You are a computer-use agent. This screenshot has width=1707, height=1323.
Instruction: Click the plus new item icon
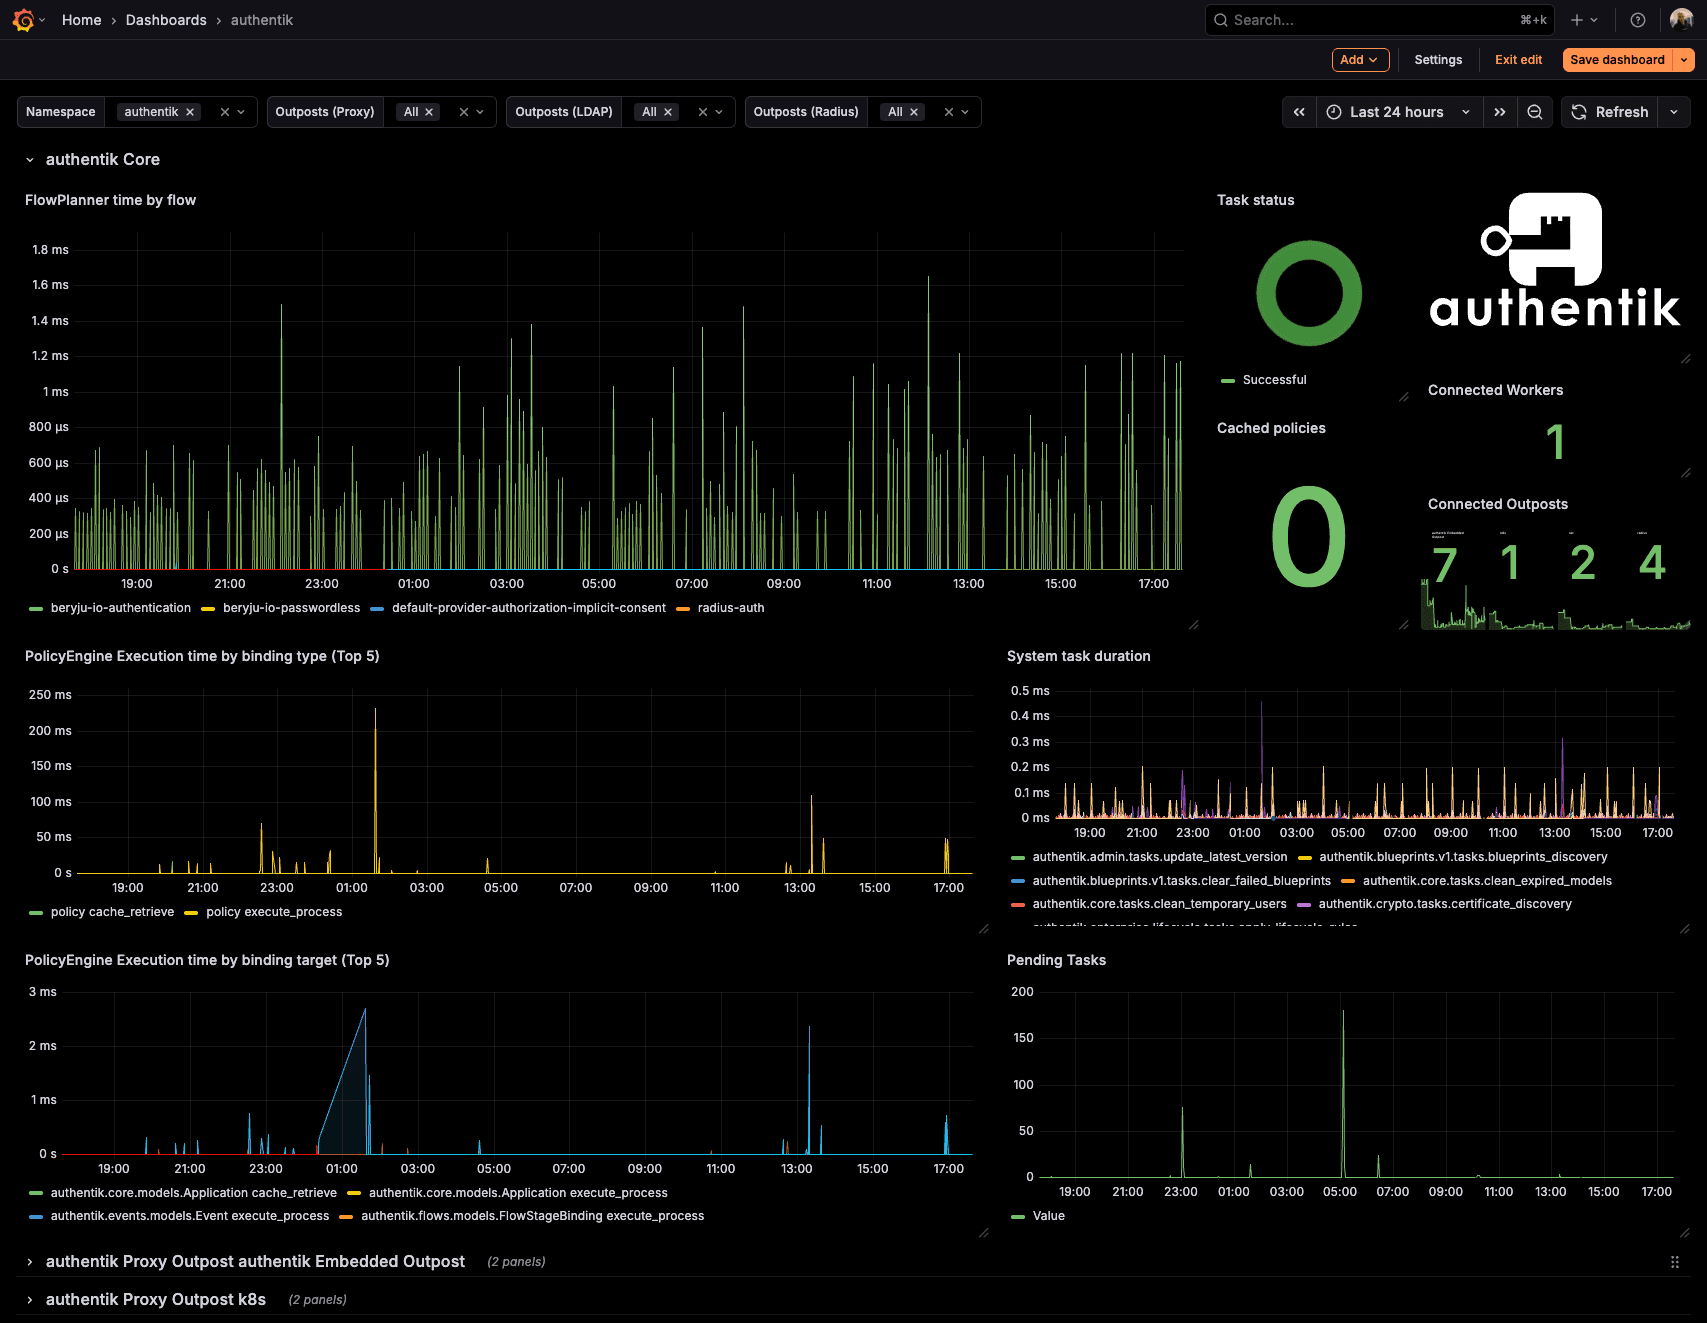[x=1577, y=20]
